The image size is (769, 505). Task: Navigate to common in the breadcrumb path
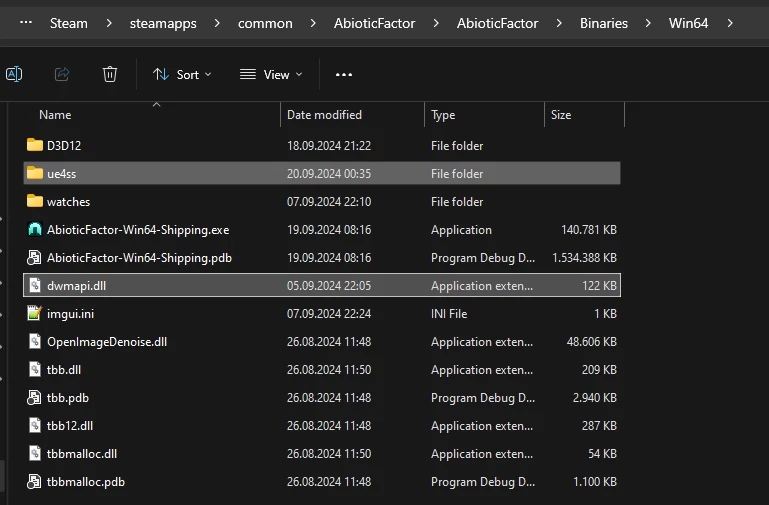pyautogui.click(x=265, y=23)
